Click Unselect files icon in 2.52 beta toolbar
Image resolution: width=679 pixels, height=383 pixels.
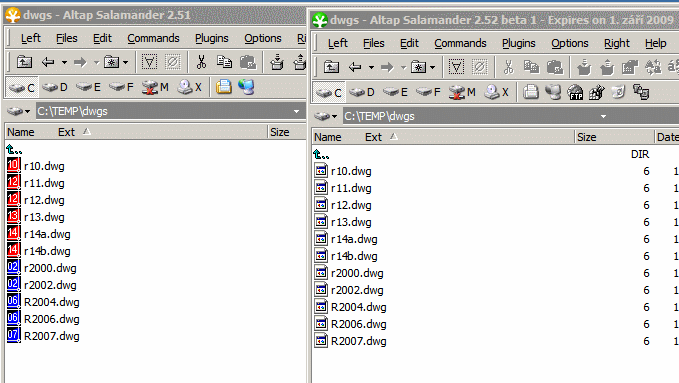[479, 67]
